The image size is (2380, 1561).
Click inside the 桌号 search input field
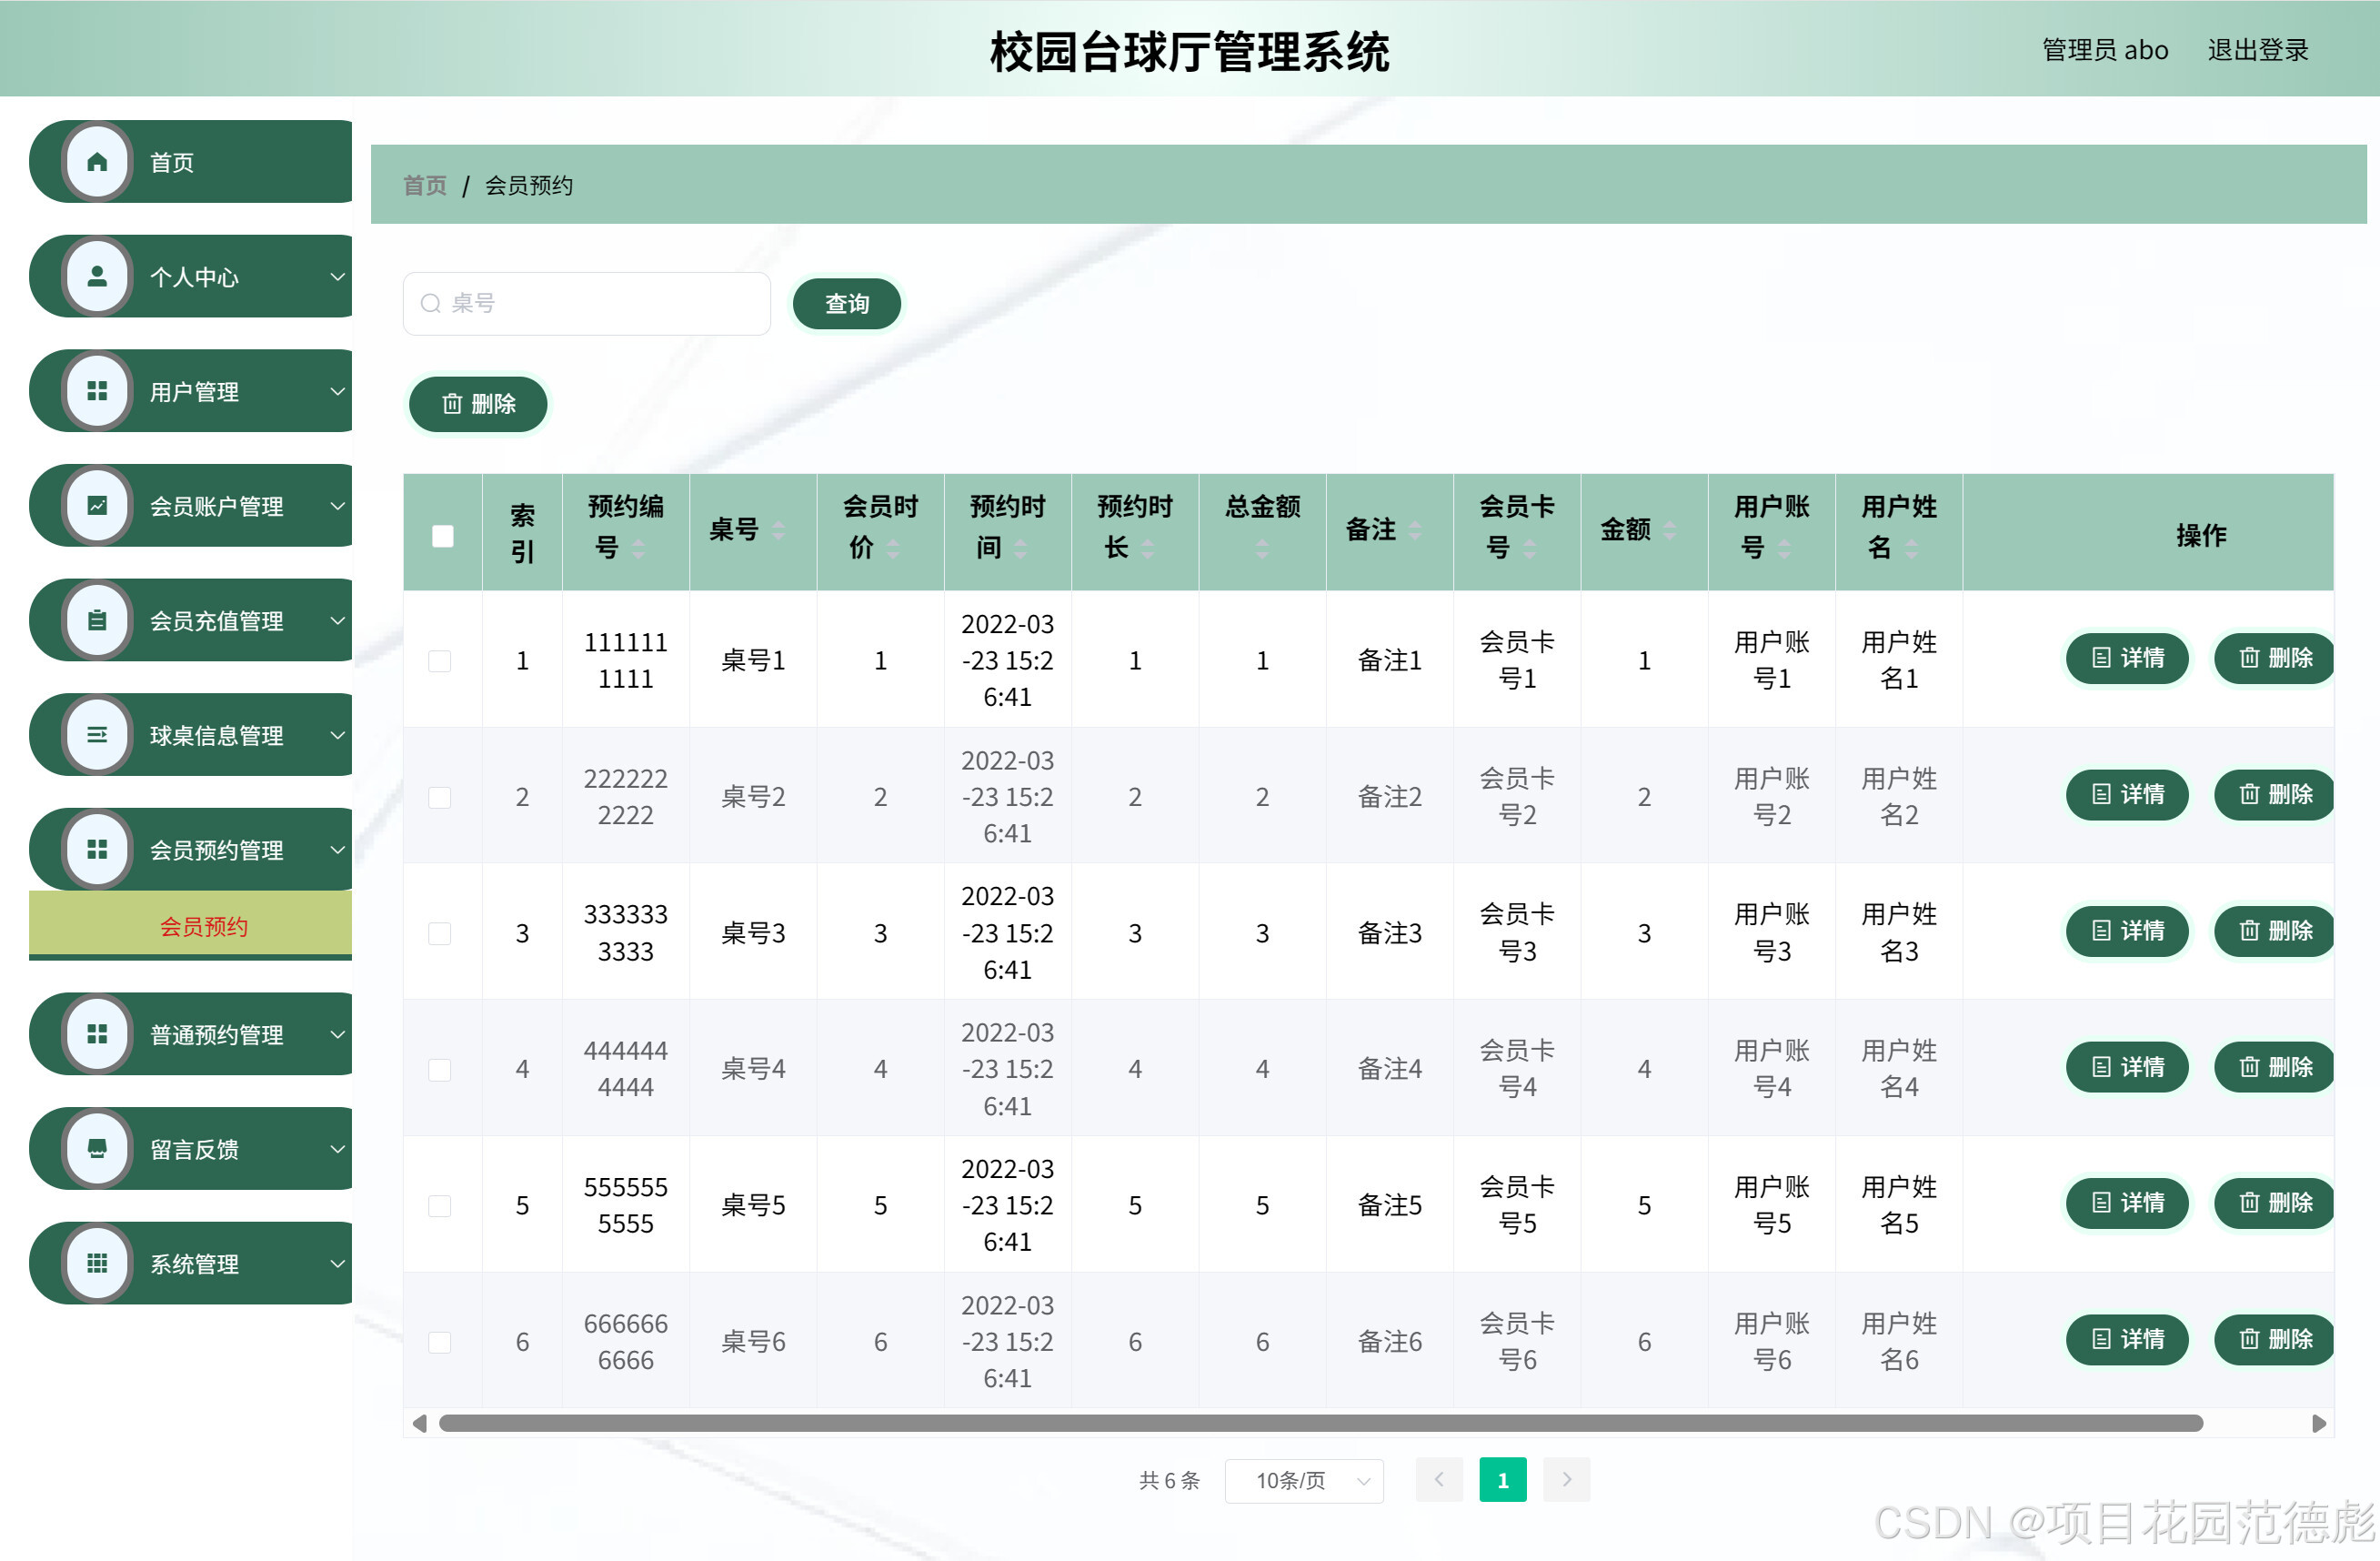[586, 303]
